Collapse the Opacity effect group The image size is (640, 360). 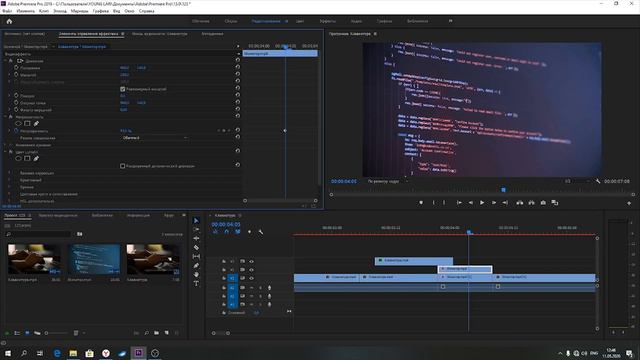pyautogui.click(x=5, y=117)
